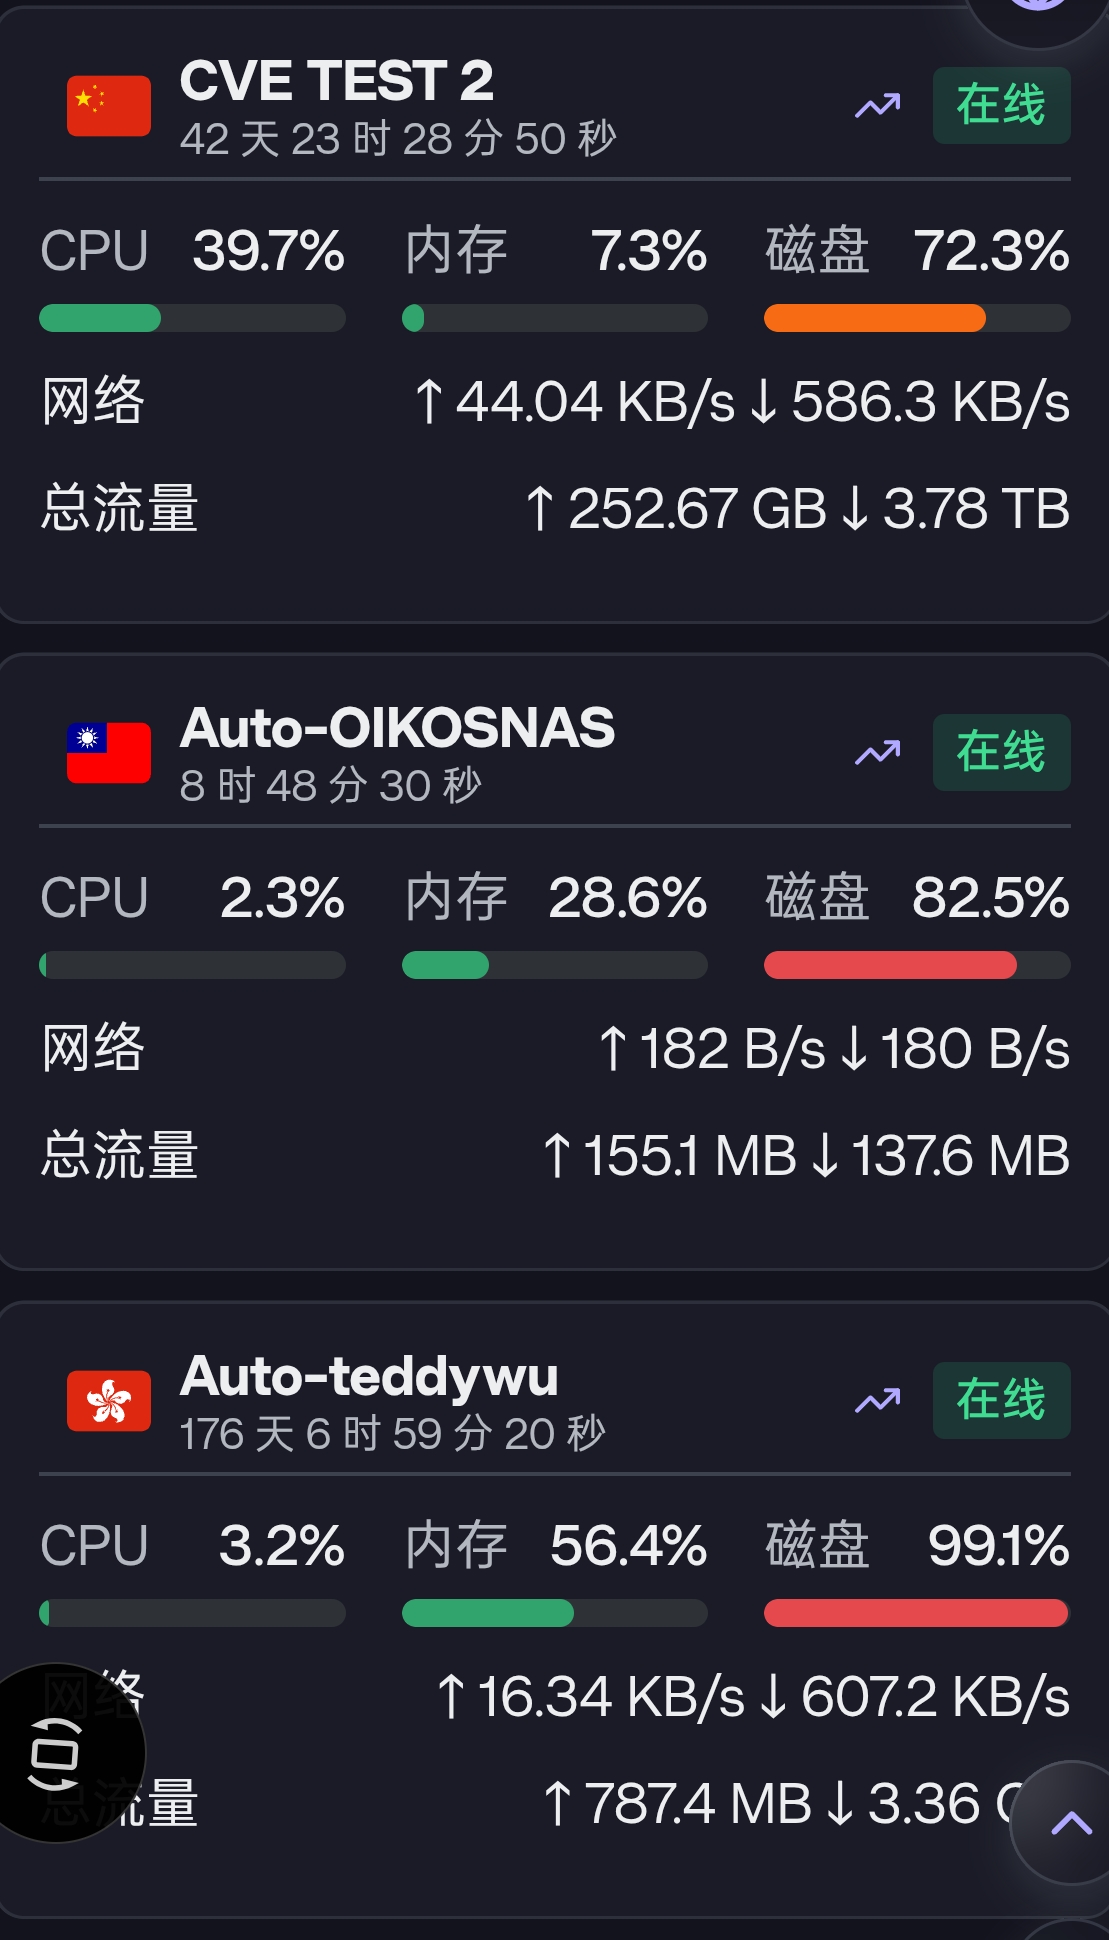The image size is (1109, 1940).
Task: Click the CVE TEST 2 network speed row
Action: coord(555,402)
